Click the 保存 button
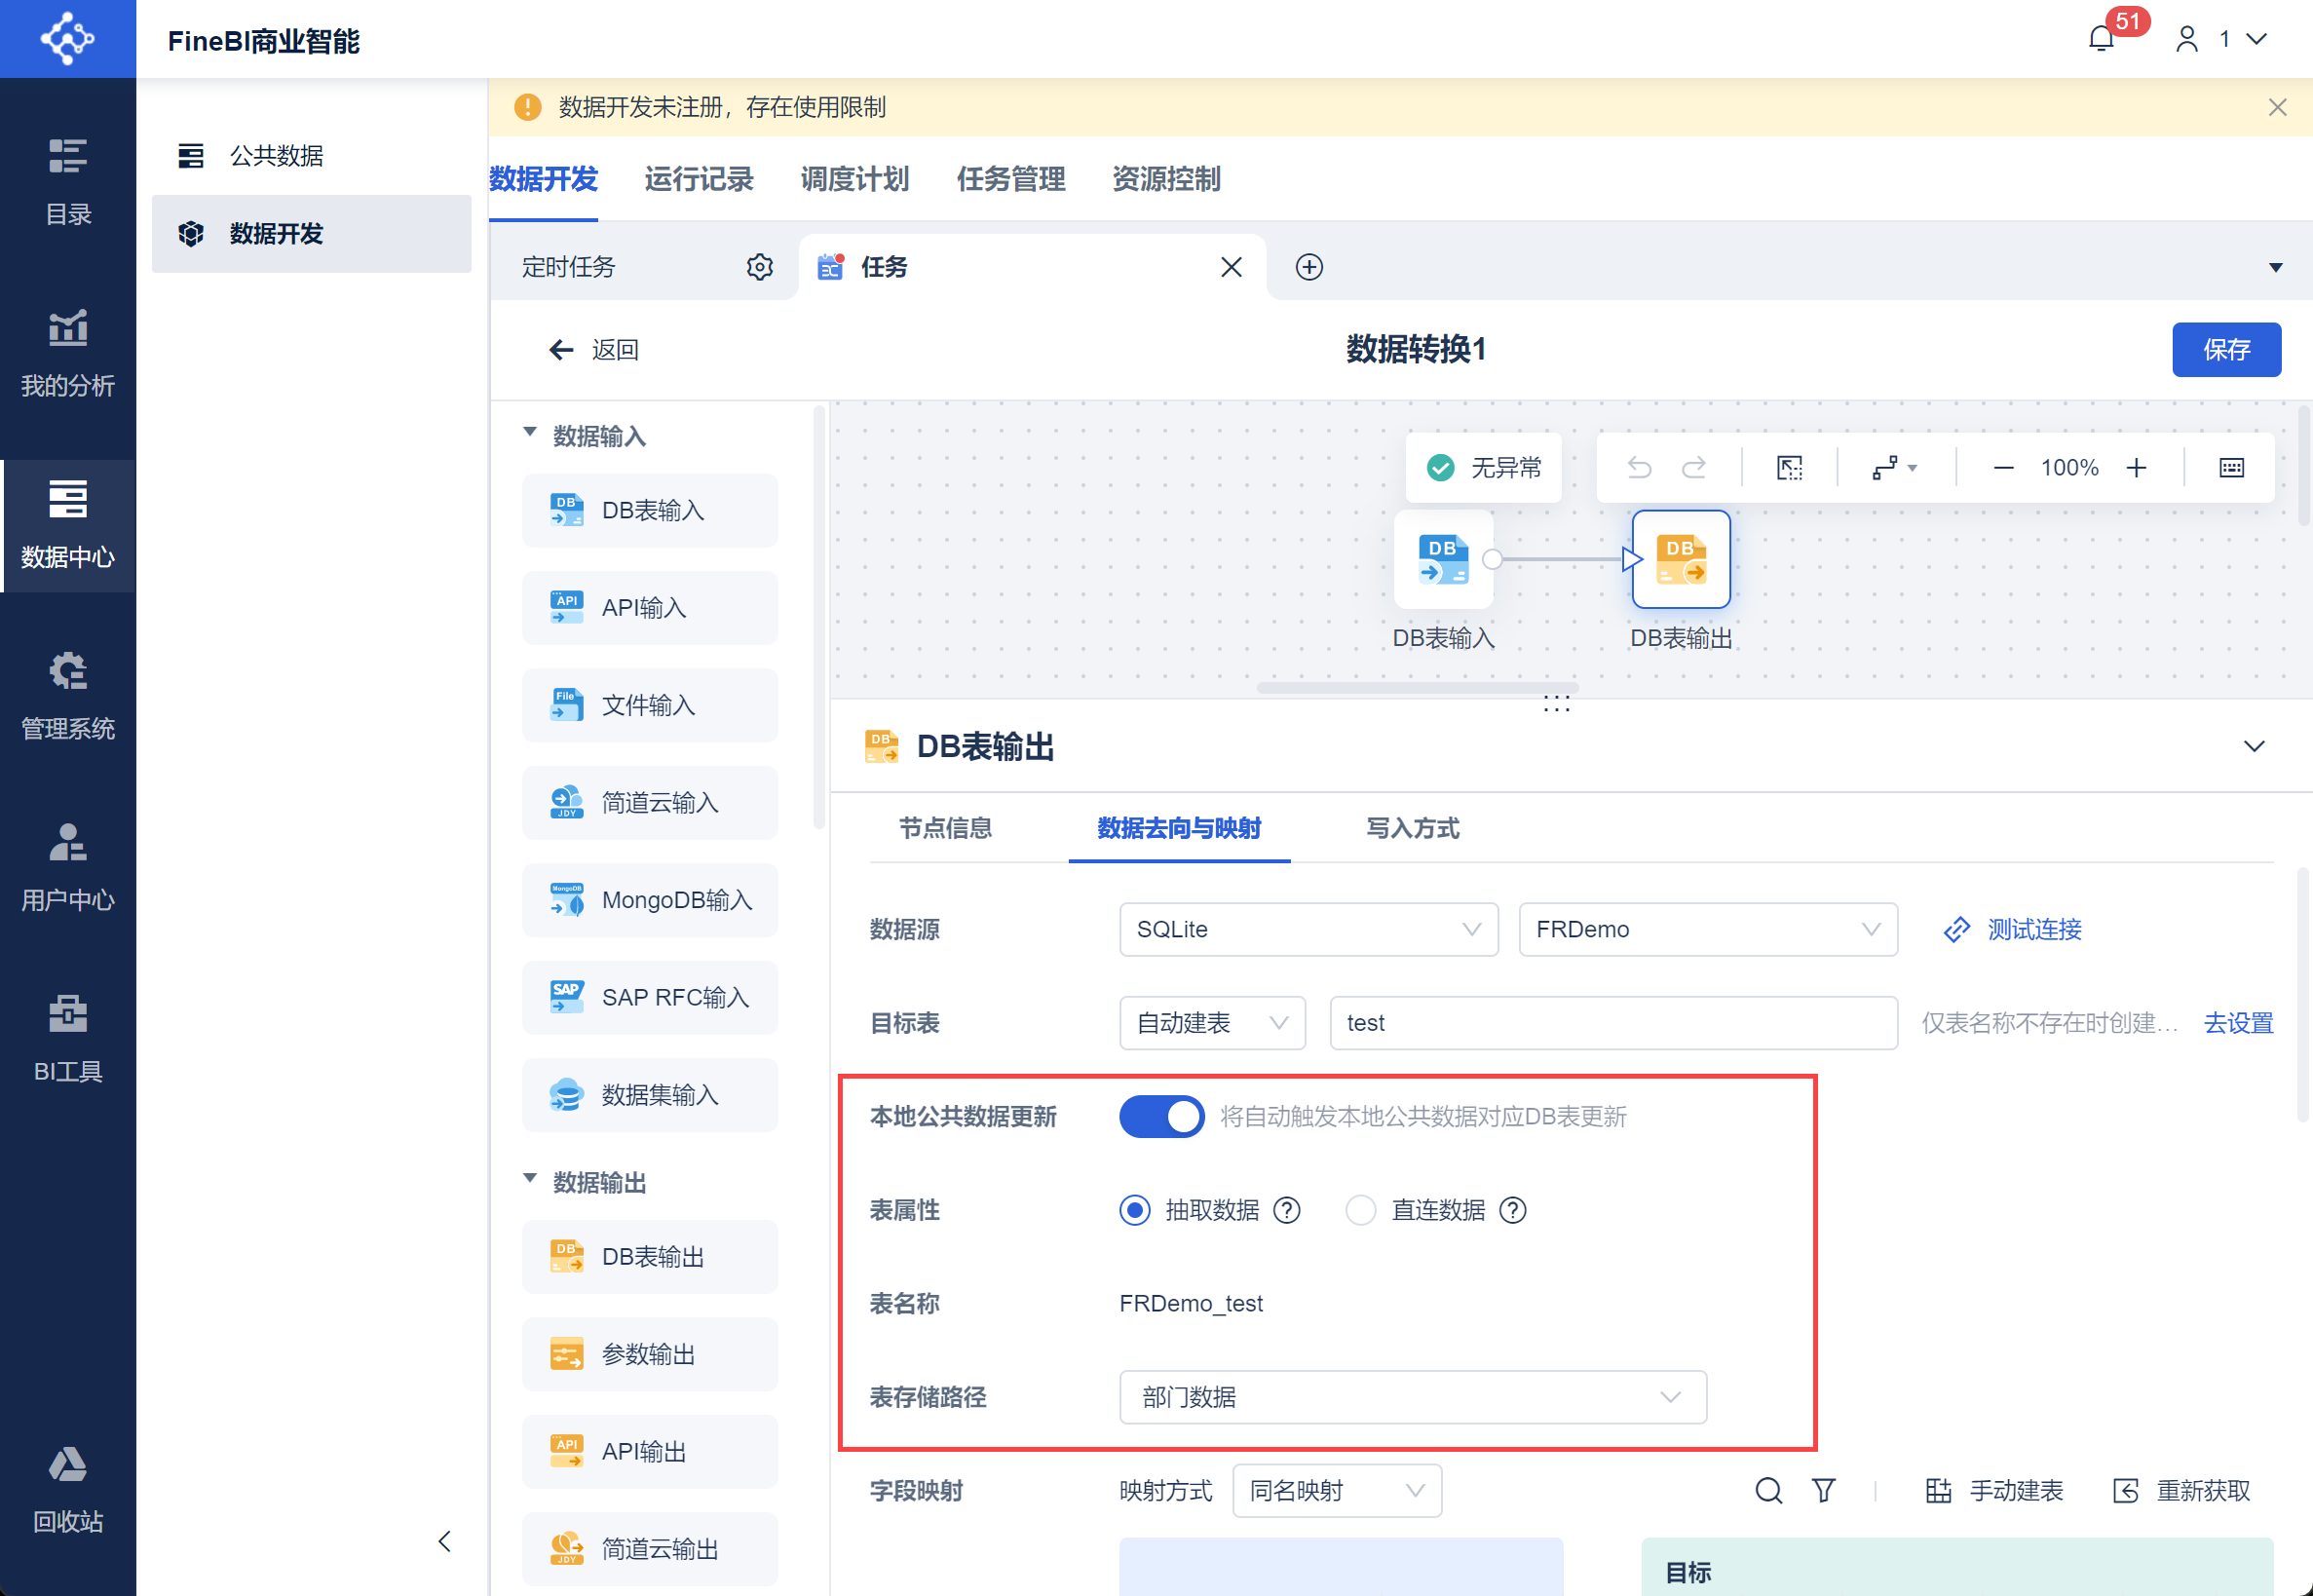The width and height of the screenshot is (2313, 1596). (2225, 350)
